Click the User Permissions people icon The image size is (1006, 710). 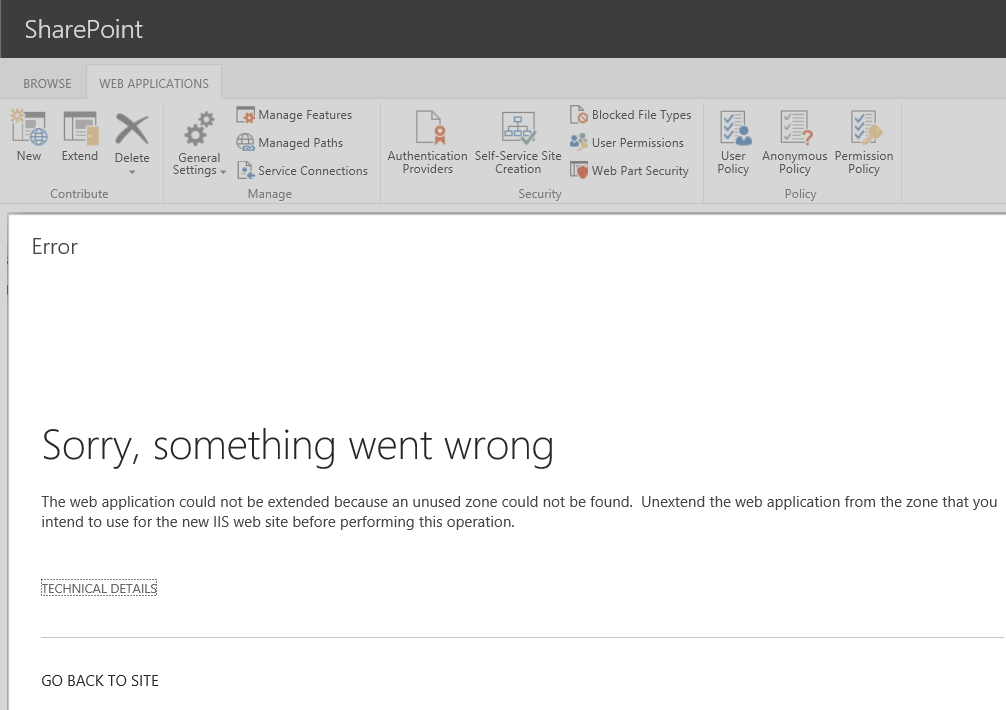pos(579,142)
